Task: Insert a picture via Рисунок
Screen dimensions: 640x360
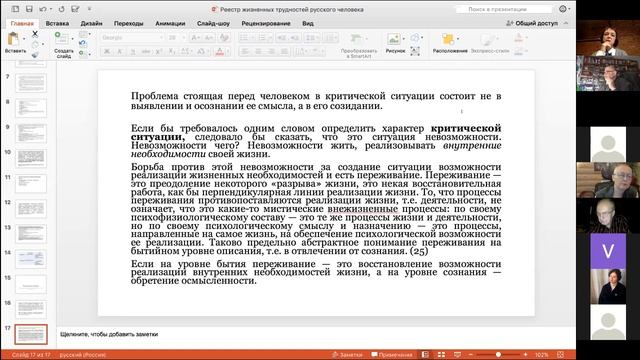Action: [394, 43]
